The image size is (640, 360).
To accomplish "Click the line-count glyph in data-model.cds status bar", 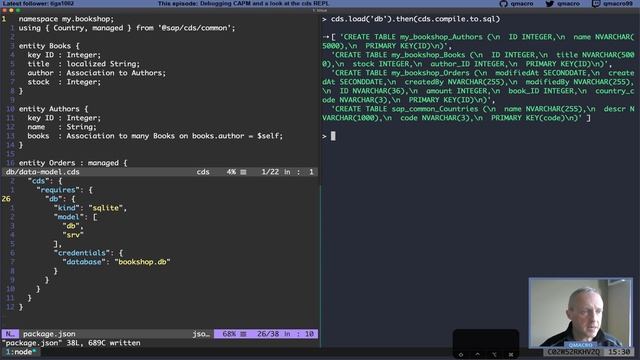I will 243,172.
